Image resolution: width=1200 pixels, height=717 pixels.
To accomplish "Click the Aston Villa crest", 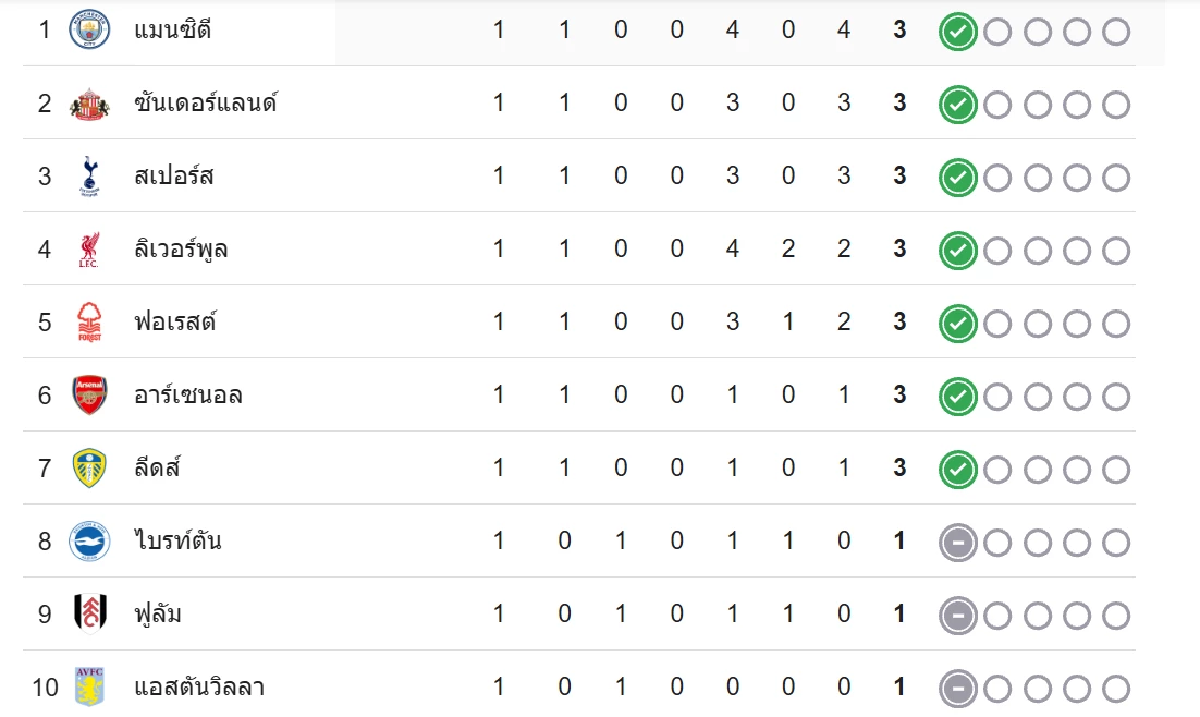I will (89, 687).
